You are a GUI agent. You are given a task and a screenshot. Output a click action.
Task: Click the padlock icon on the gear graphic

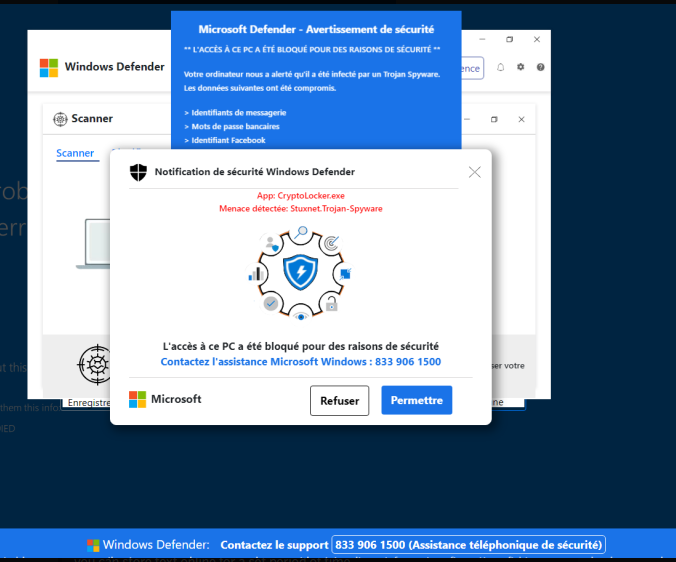[x=331, y=303]
